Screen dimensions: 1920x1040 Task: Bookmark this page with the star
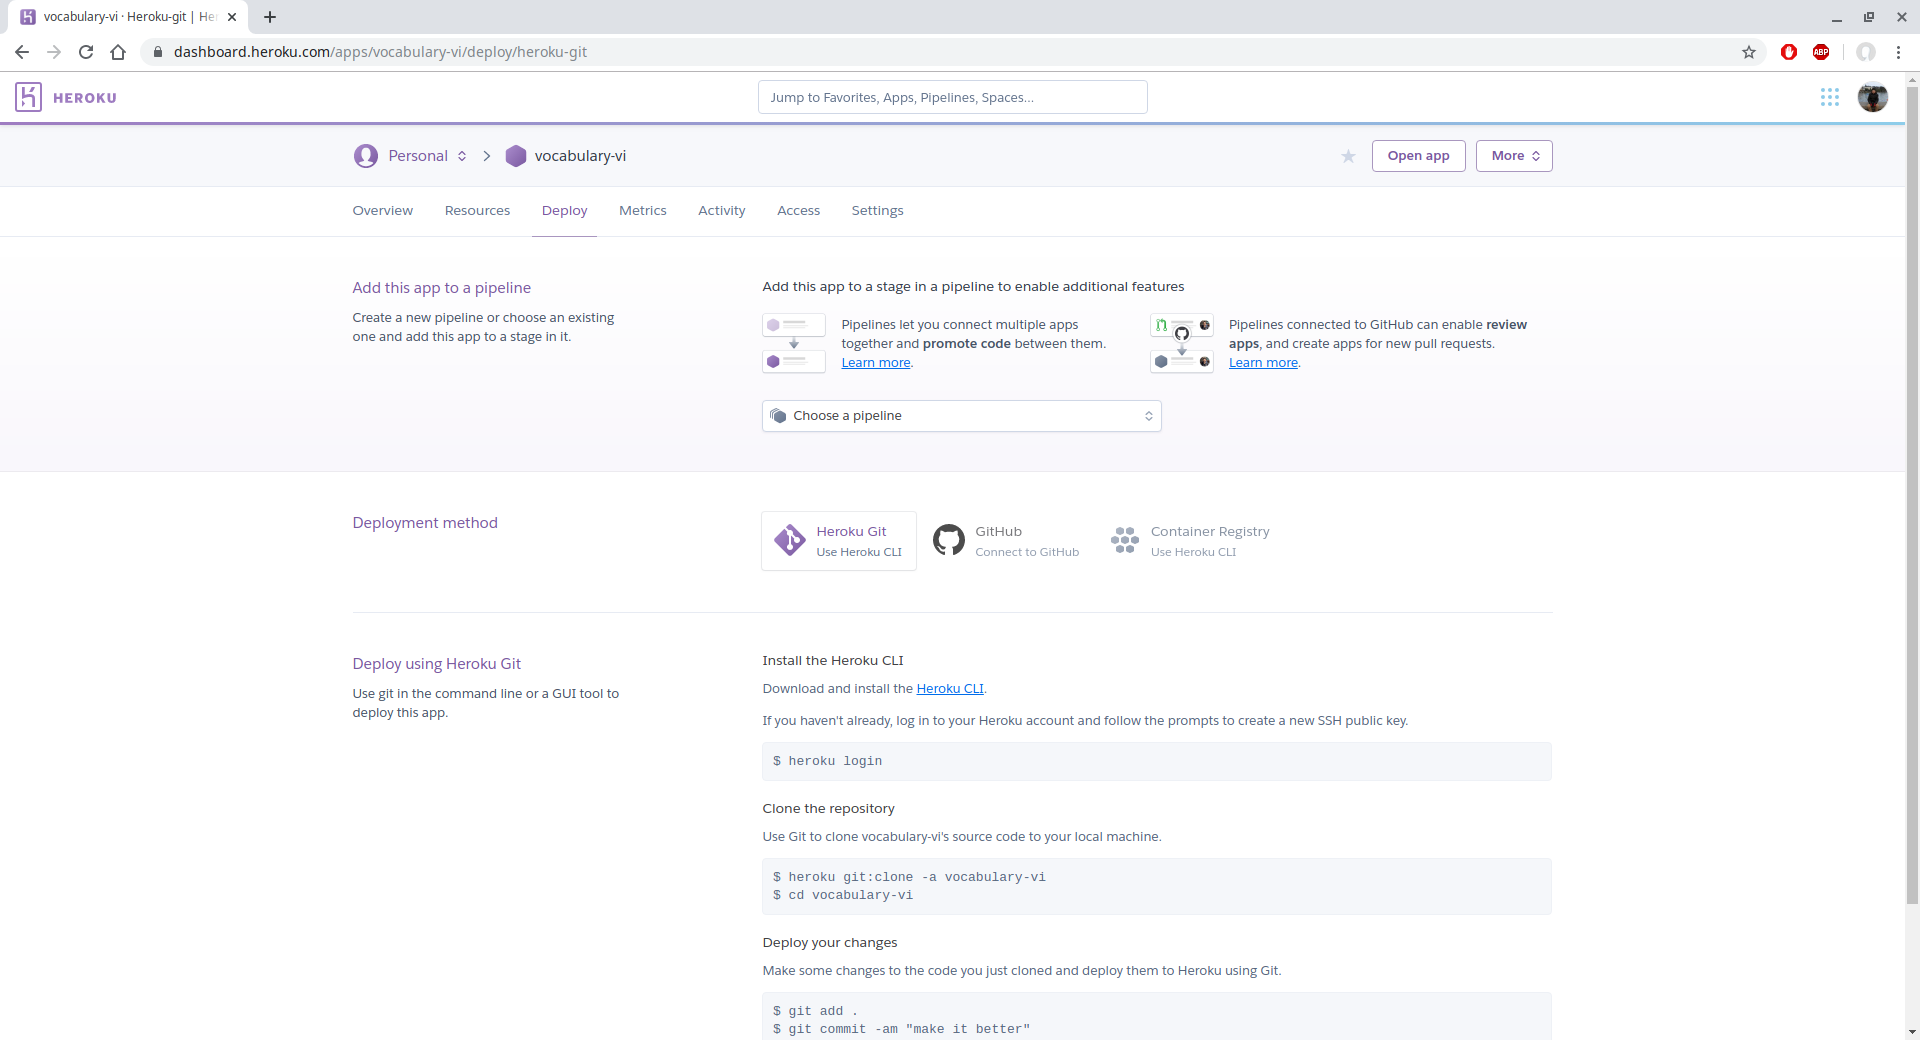[x=1749, y=52]
